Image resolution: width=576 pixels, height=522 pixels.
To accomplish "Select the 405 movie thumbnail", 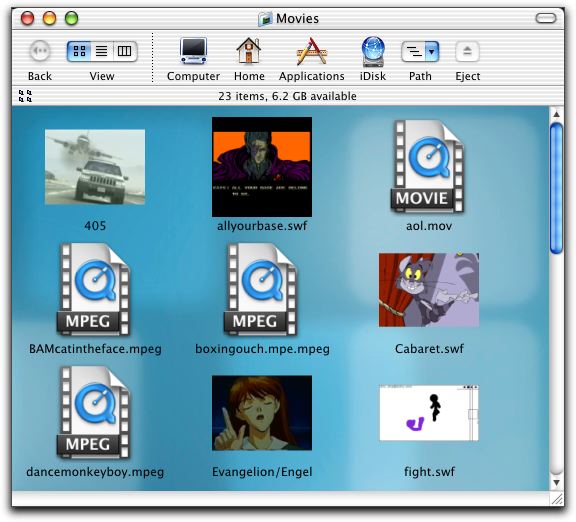I will point(95,166).
